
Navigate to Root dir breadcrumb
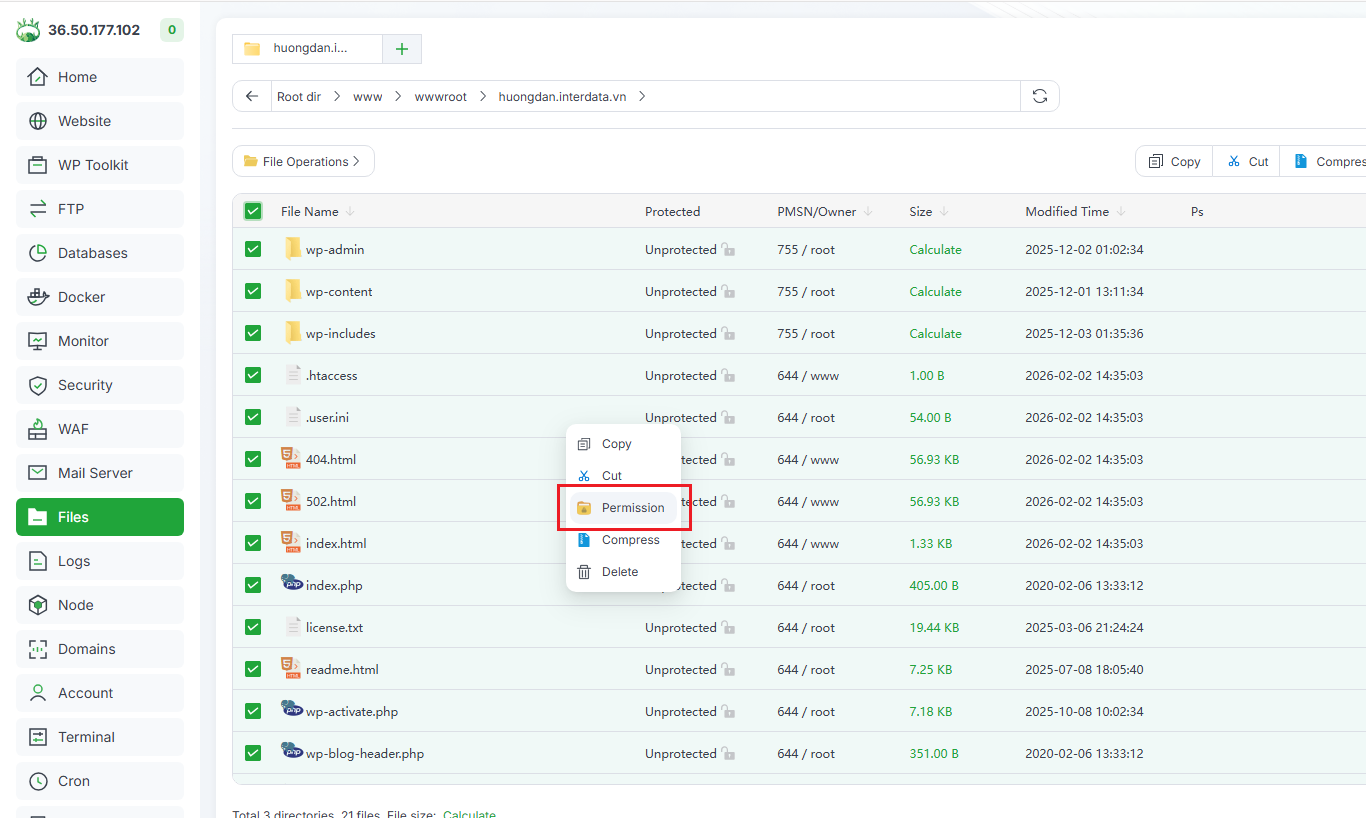[299, 97]
